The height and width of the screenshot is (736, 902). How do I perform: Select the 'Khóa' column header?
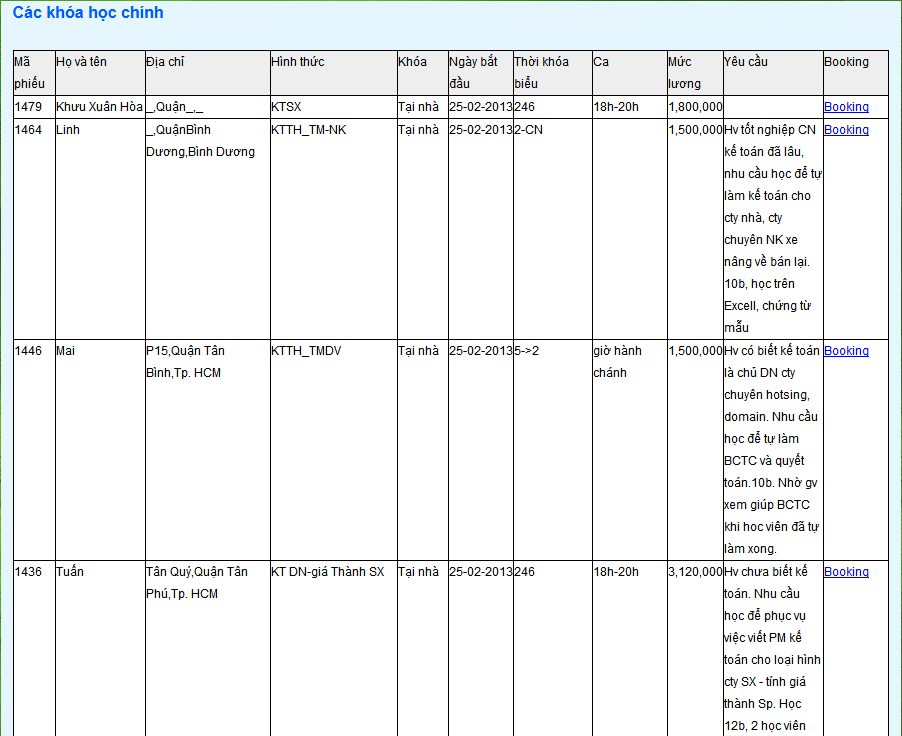[x=412, y=62]
